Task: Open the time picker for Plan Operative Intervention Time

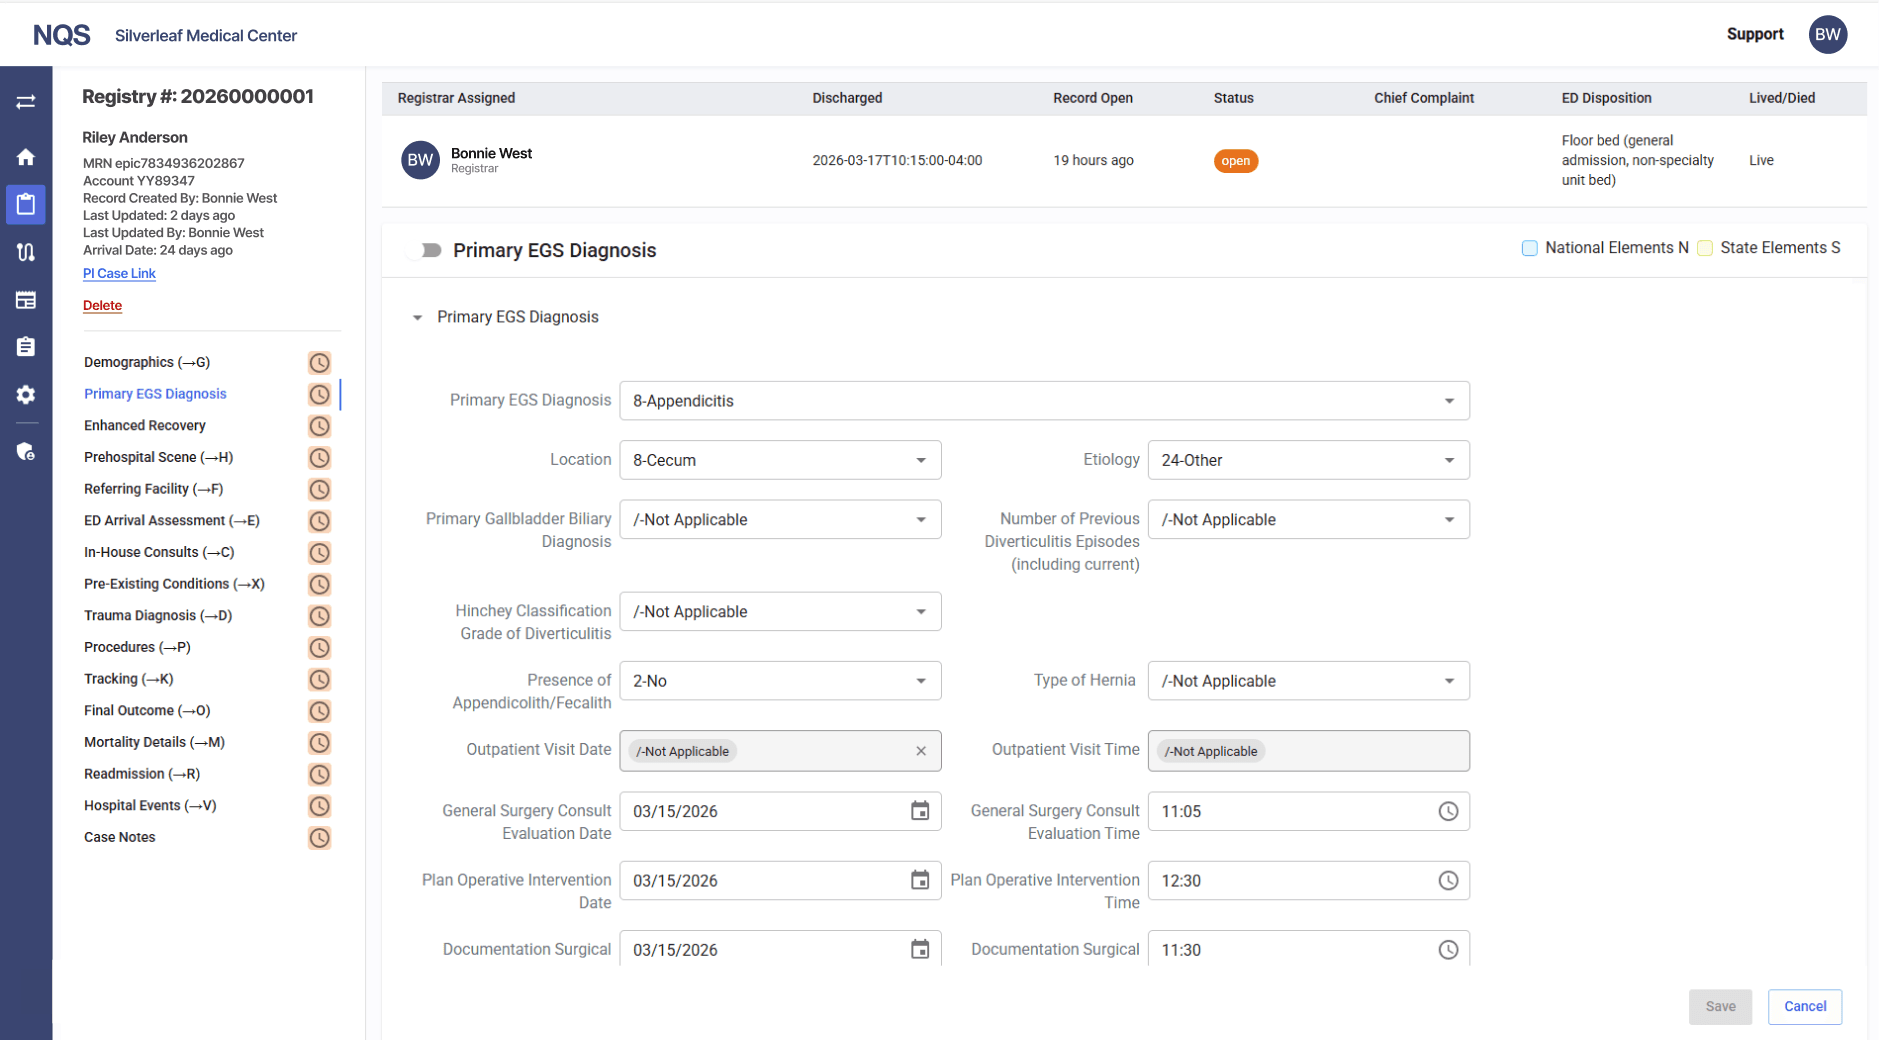Action: tap(1449, 880)
